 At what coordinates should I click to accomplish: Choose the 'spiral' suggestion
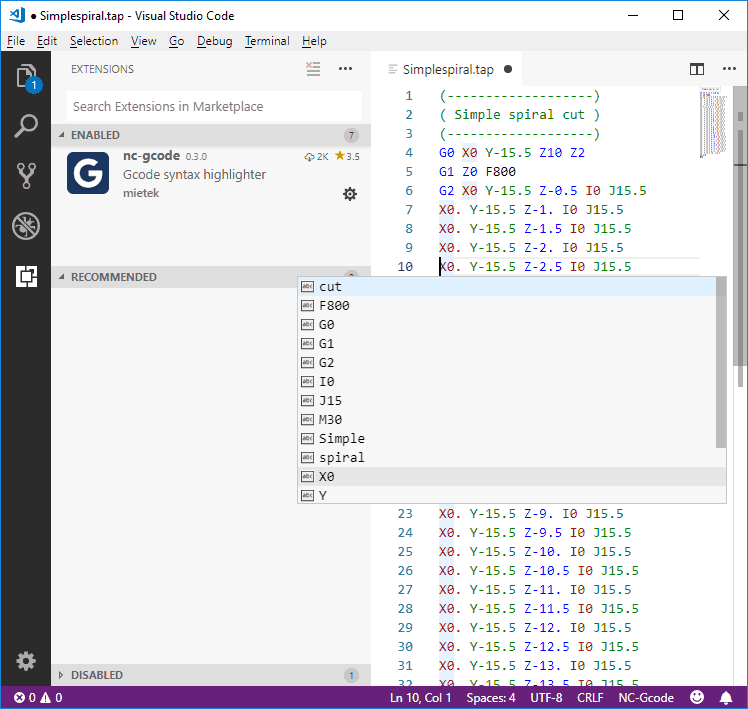pyautogui.click(x=507, y=458)
